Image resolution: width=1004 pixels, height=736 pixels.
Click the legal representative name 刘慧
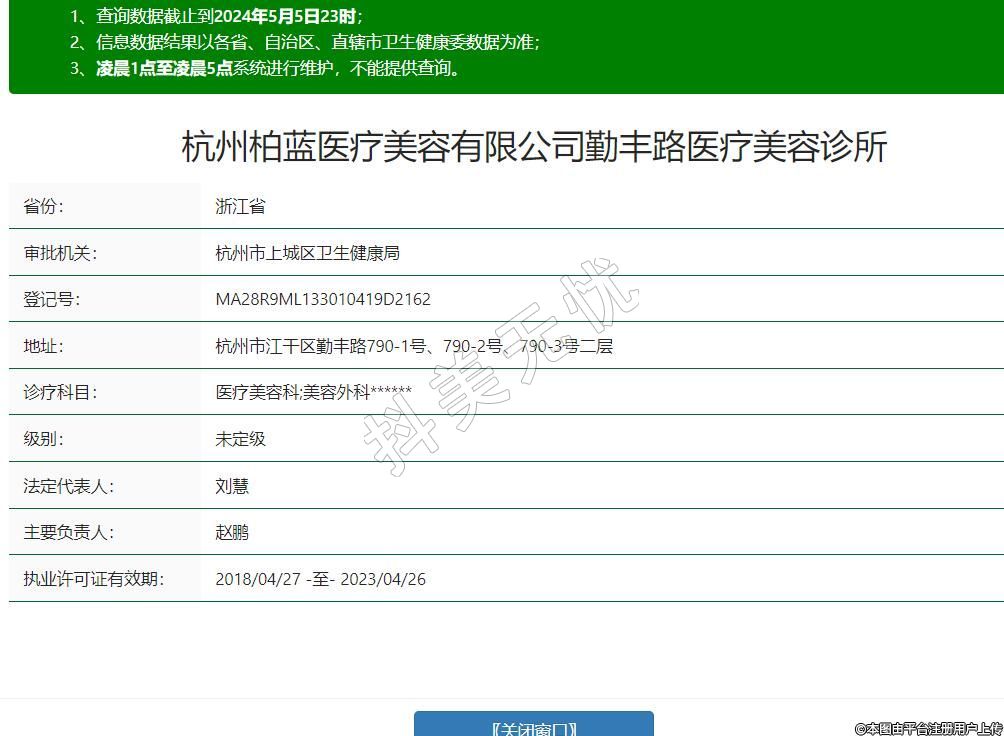point(232,486)
